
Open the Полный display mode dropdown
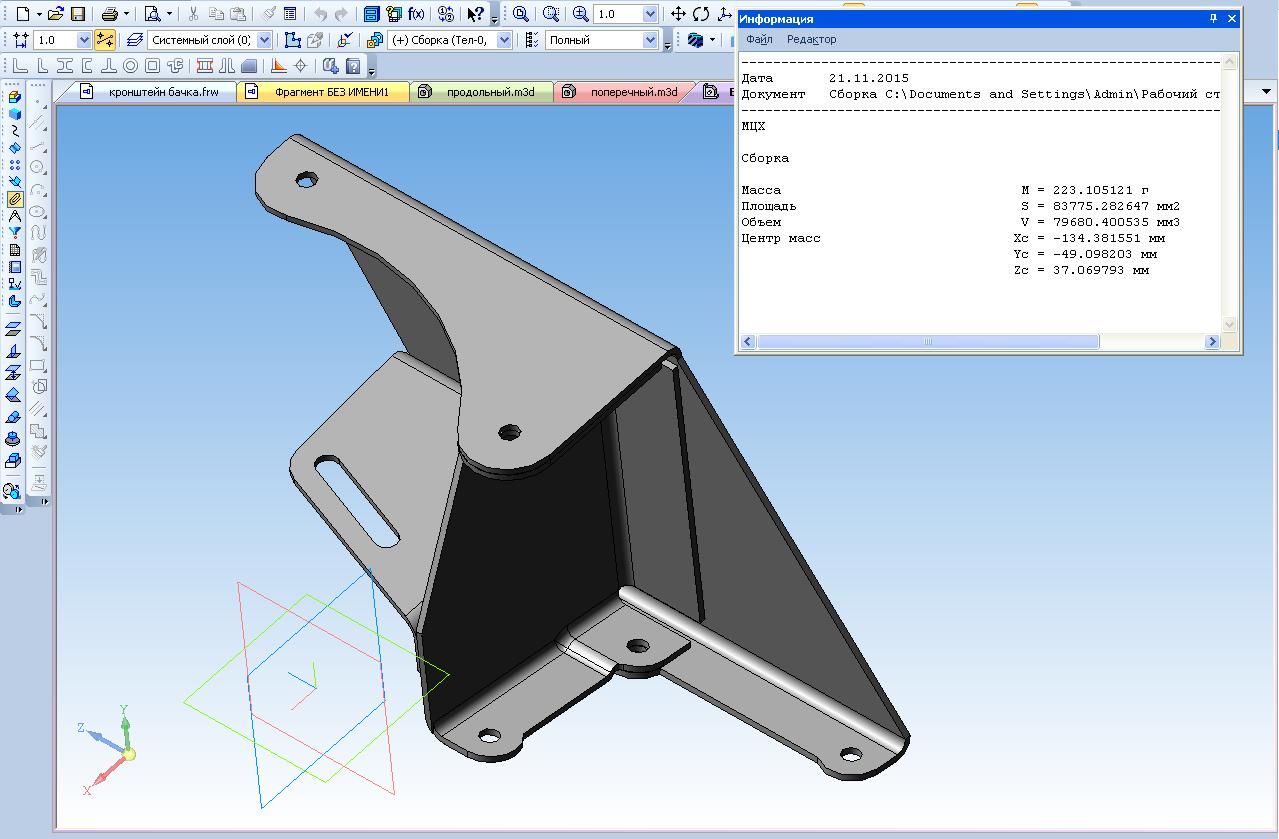click(x=650, y=40)
